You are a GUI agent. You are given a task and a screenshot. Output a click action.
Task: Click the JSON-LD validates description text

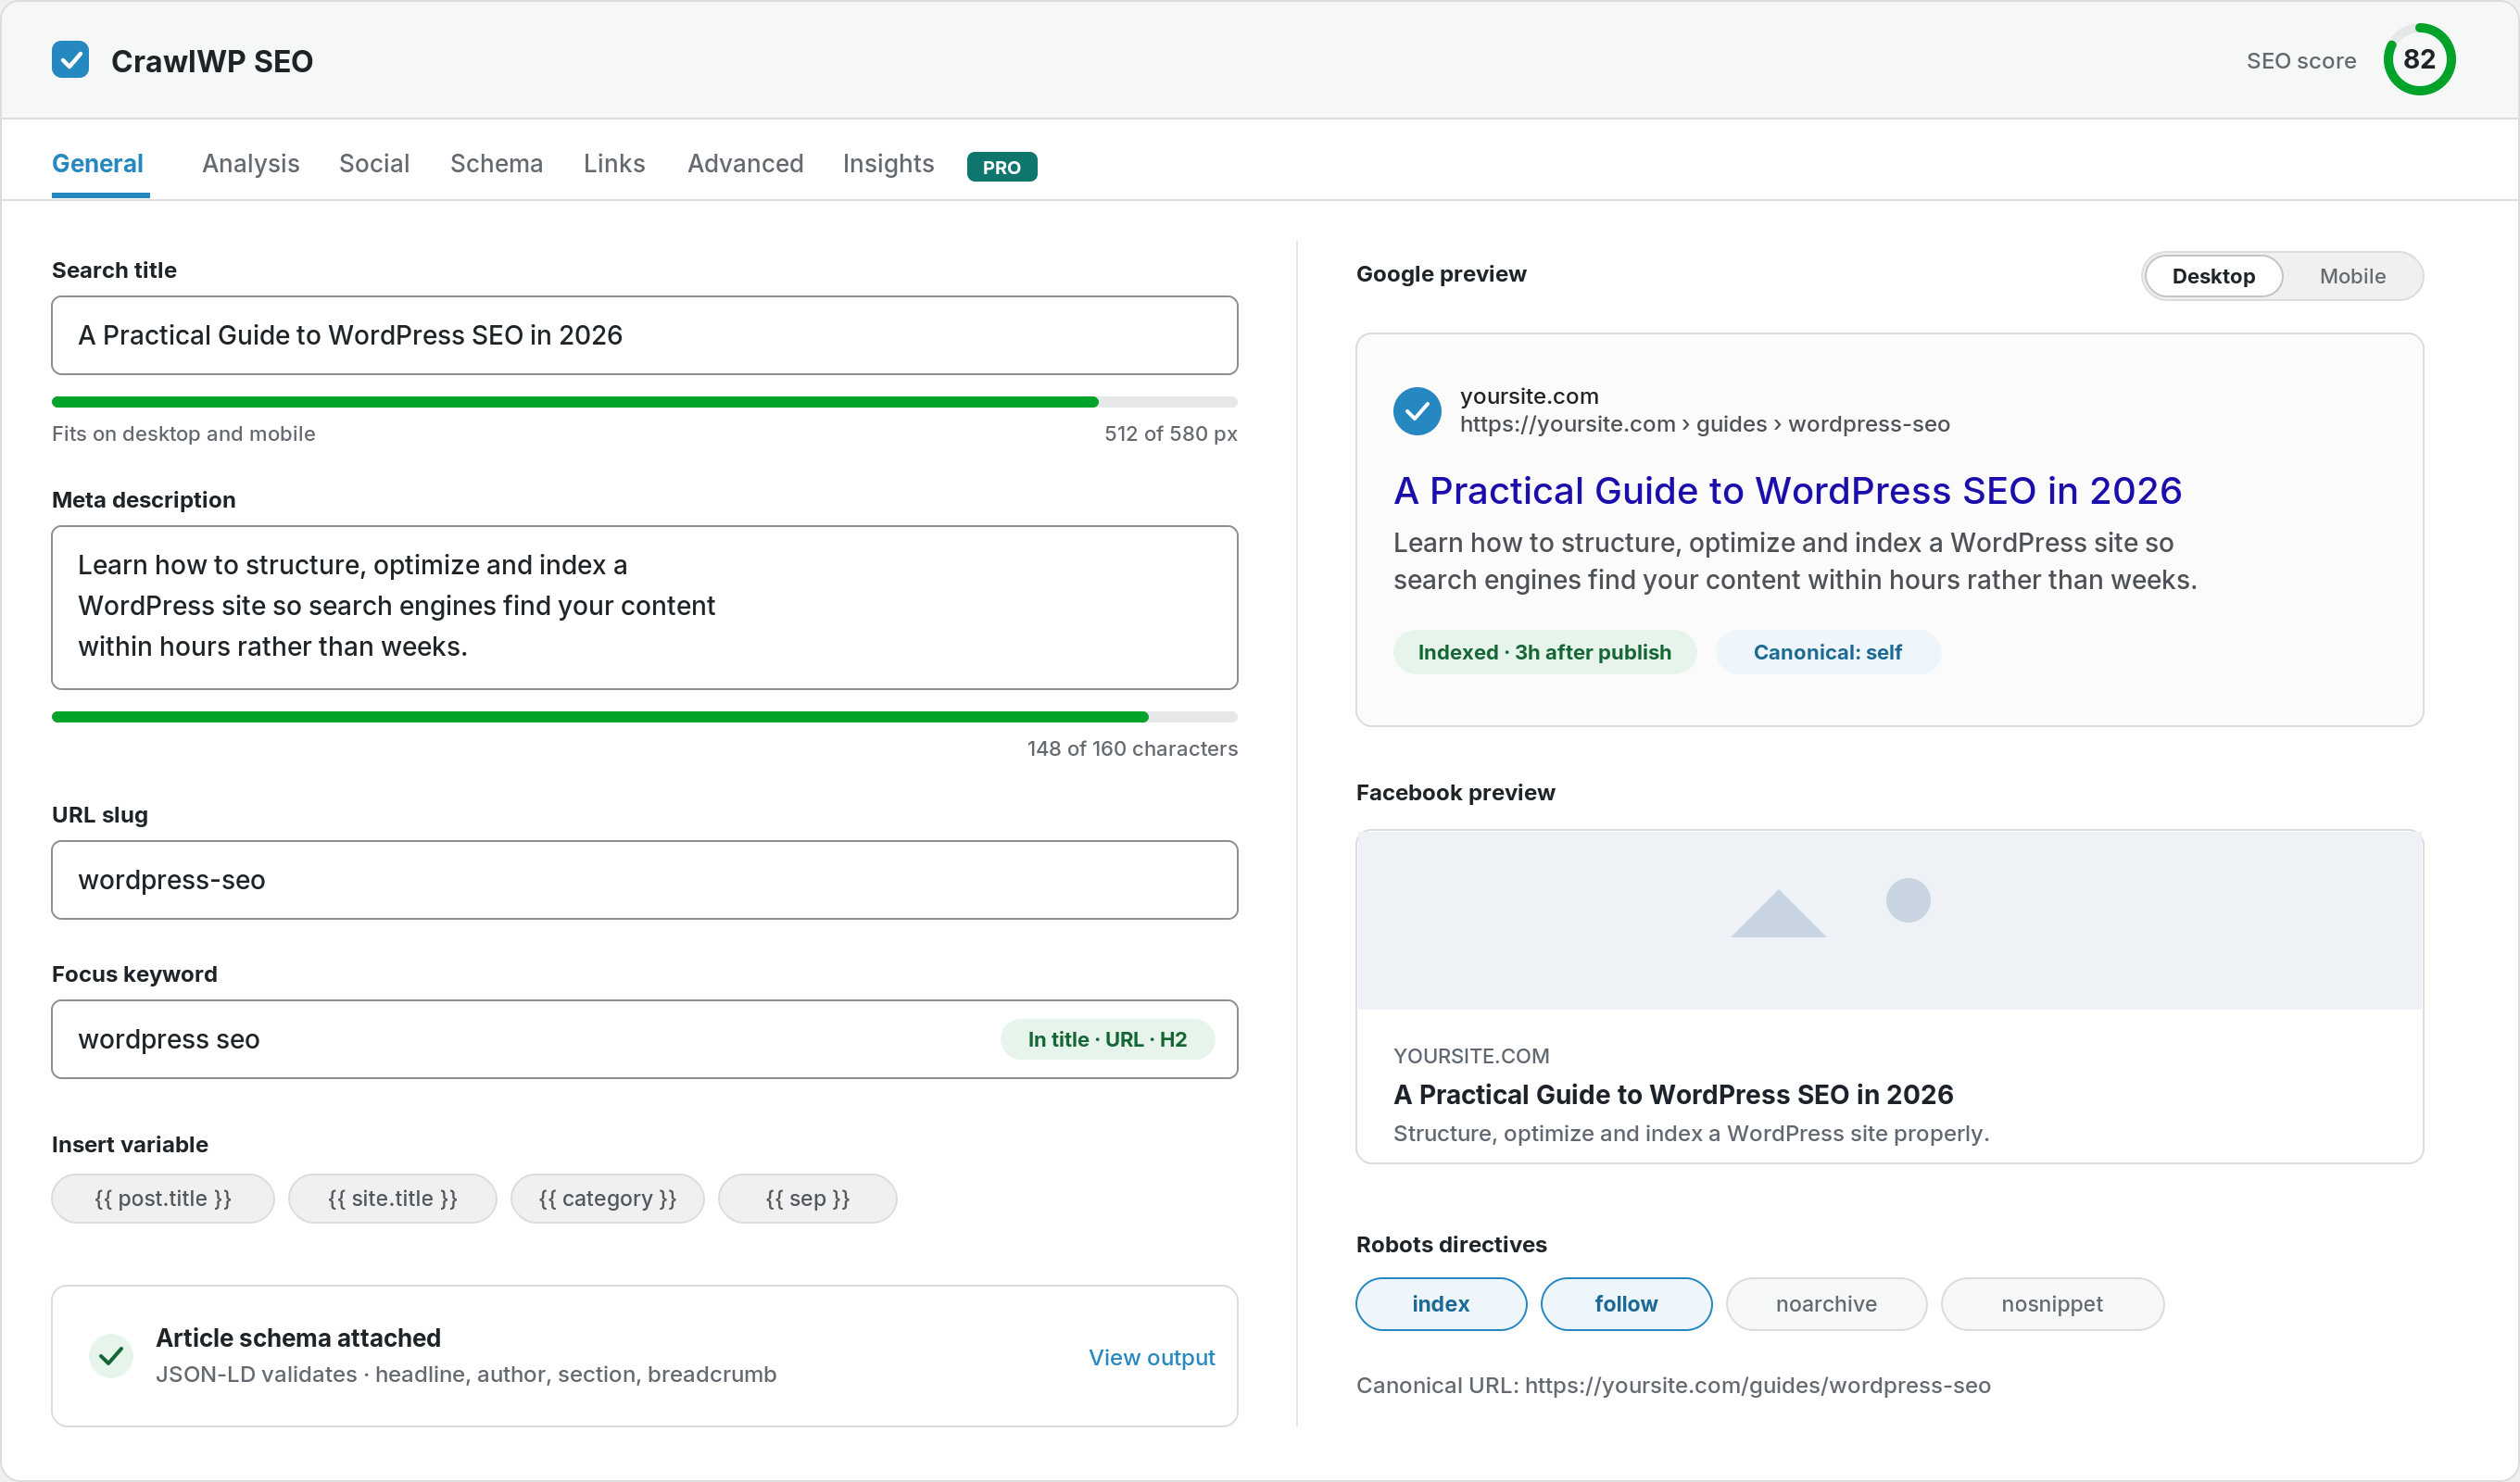pyautogui.click(x=465, y=1373)
